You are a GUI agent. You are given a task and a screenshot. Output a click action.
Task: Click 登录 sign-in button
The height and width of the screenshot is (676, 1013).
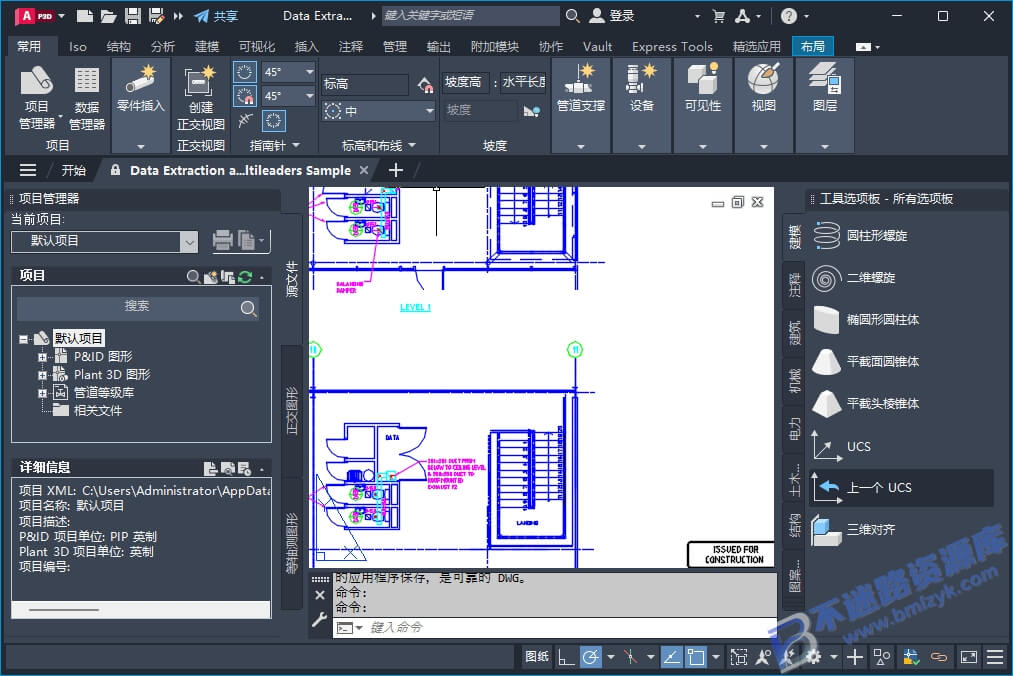click(612, 16)
